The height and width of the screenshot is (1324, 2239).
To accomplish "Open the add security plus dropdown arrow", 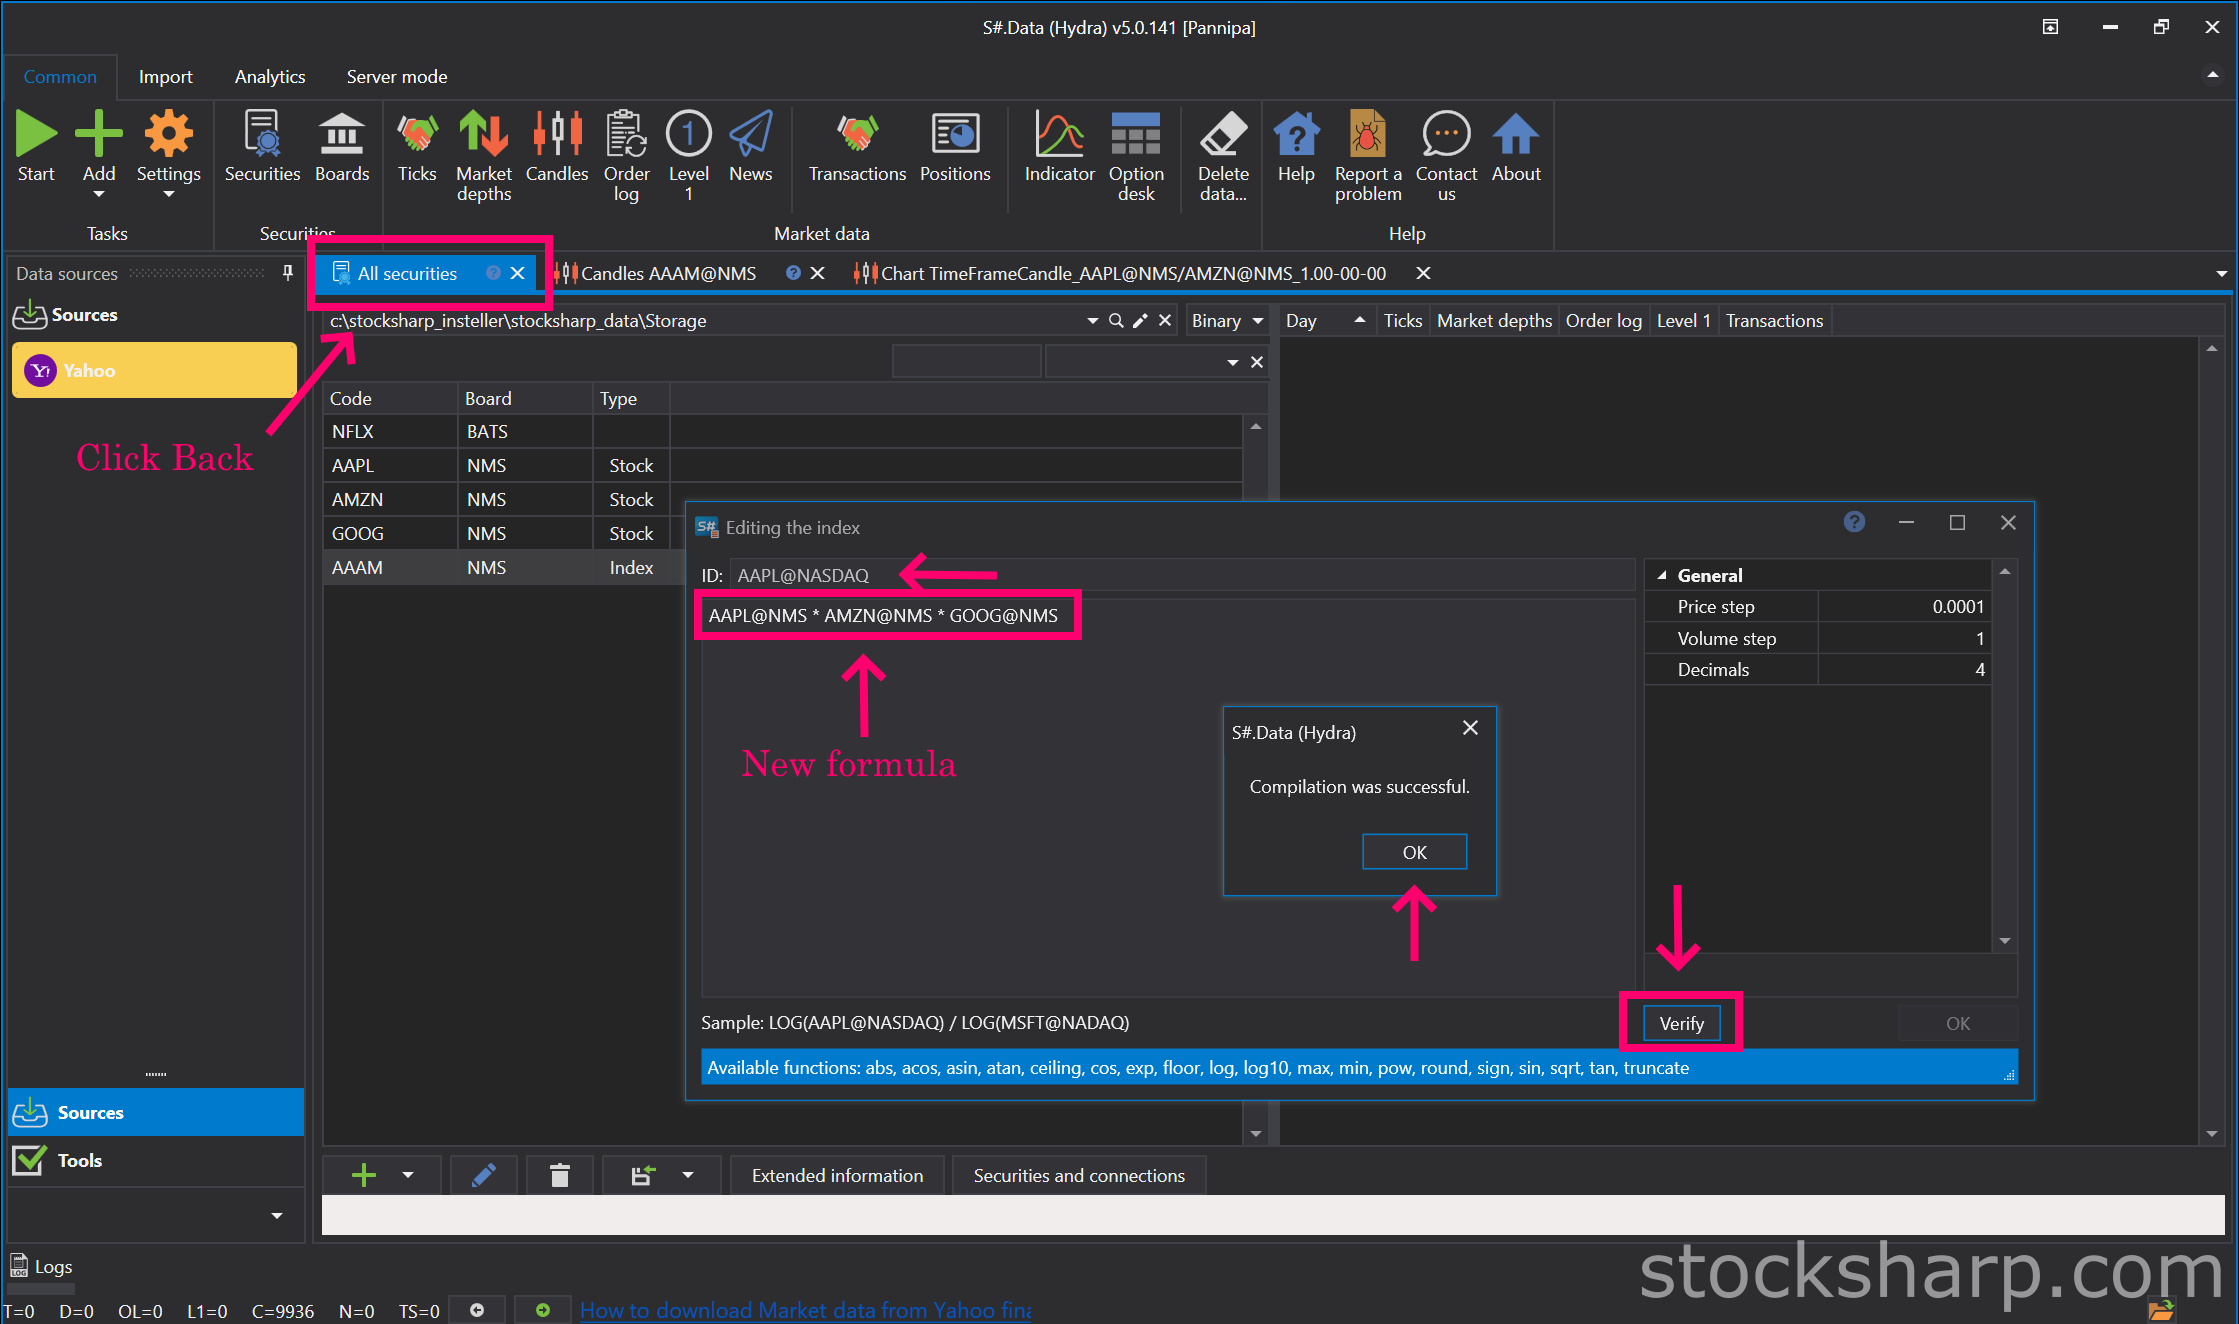I will tap(408, 1175).
